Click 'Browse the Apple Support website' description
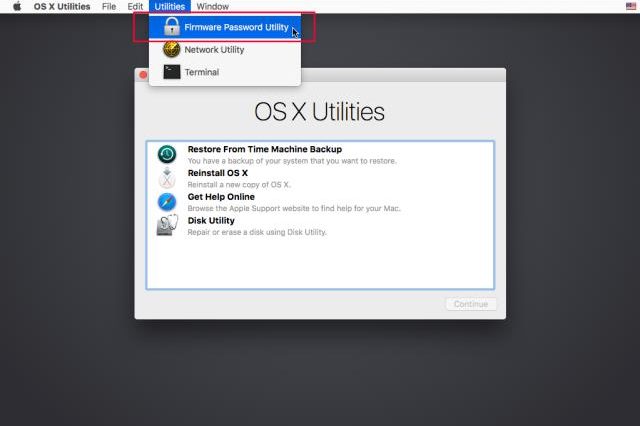Image resolution: width=640 pixels, height=426 pixels. pos(294,208)
